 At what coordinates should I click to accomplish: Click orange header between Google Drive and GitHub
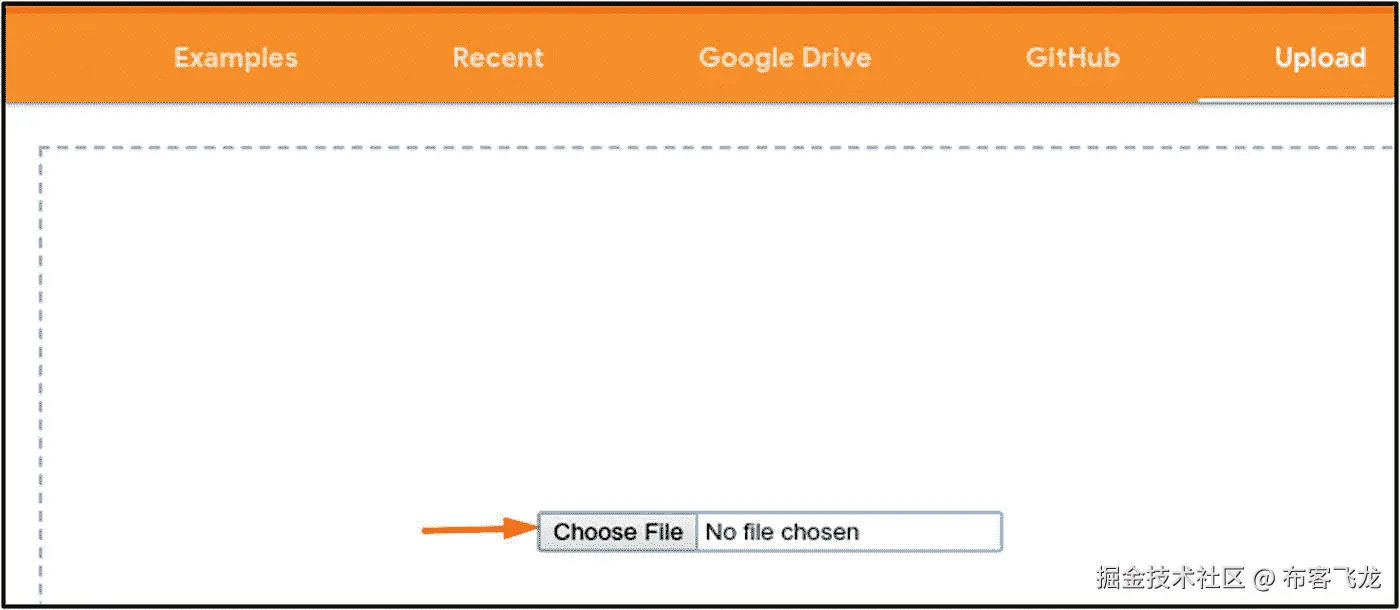tap(948, 58)
